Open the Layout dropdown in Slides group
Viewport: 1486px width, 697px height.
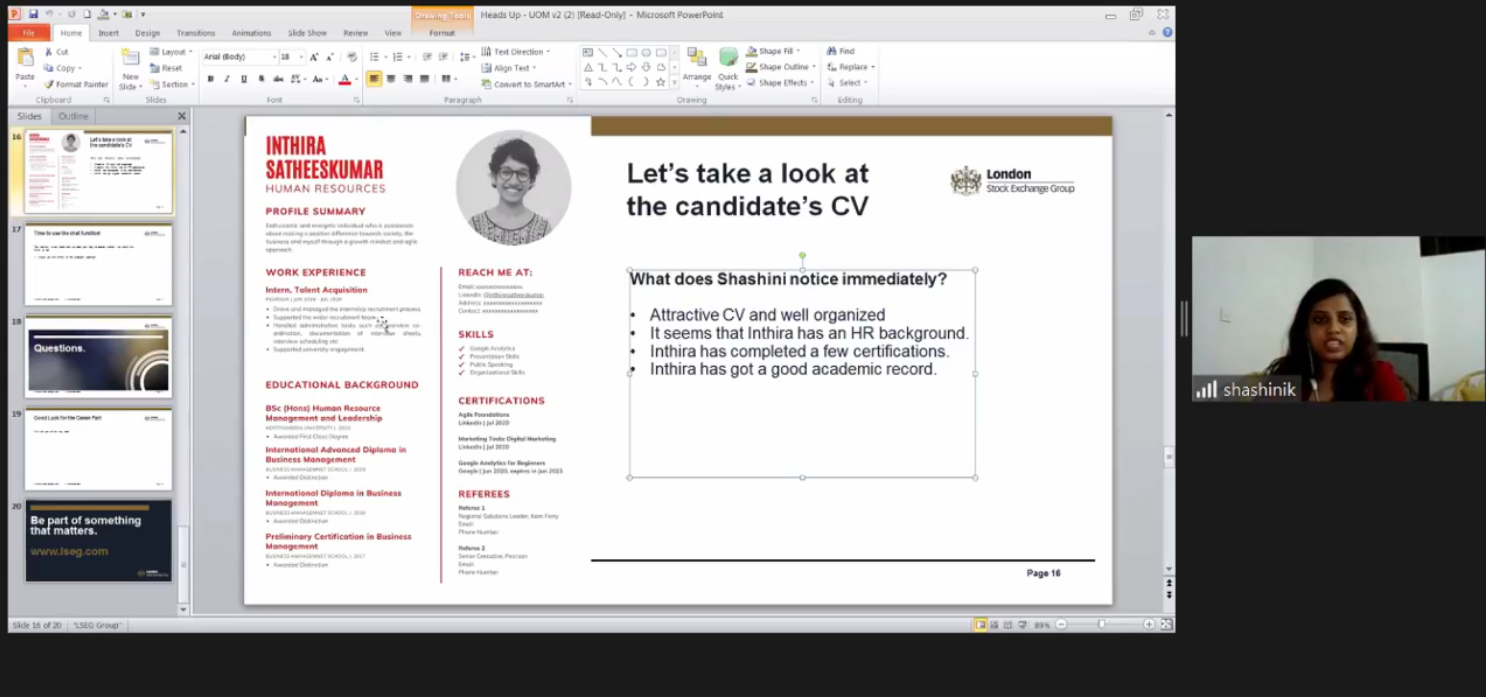pos(171,52)
